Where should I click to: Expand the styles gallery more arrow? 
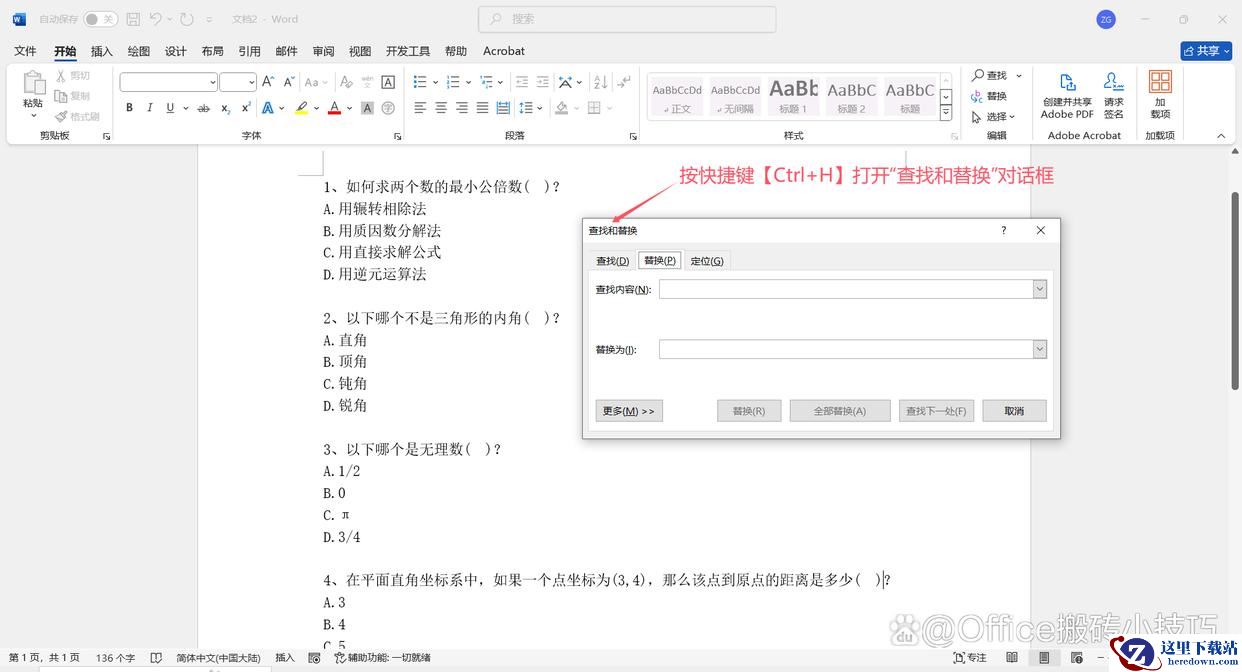click(946, 114)
